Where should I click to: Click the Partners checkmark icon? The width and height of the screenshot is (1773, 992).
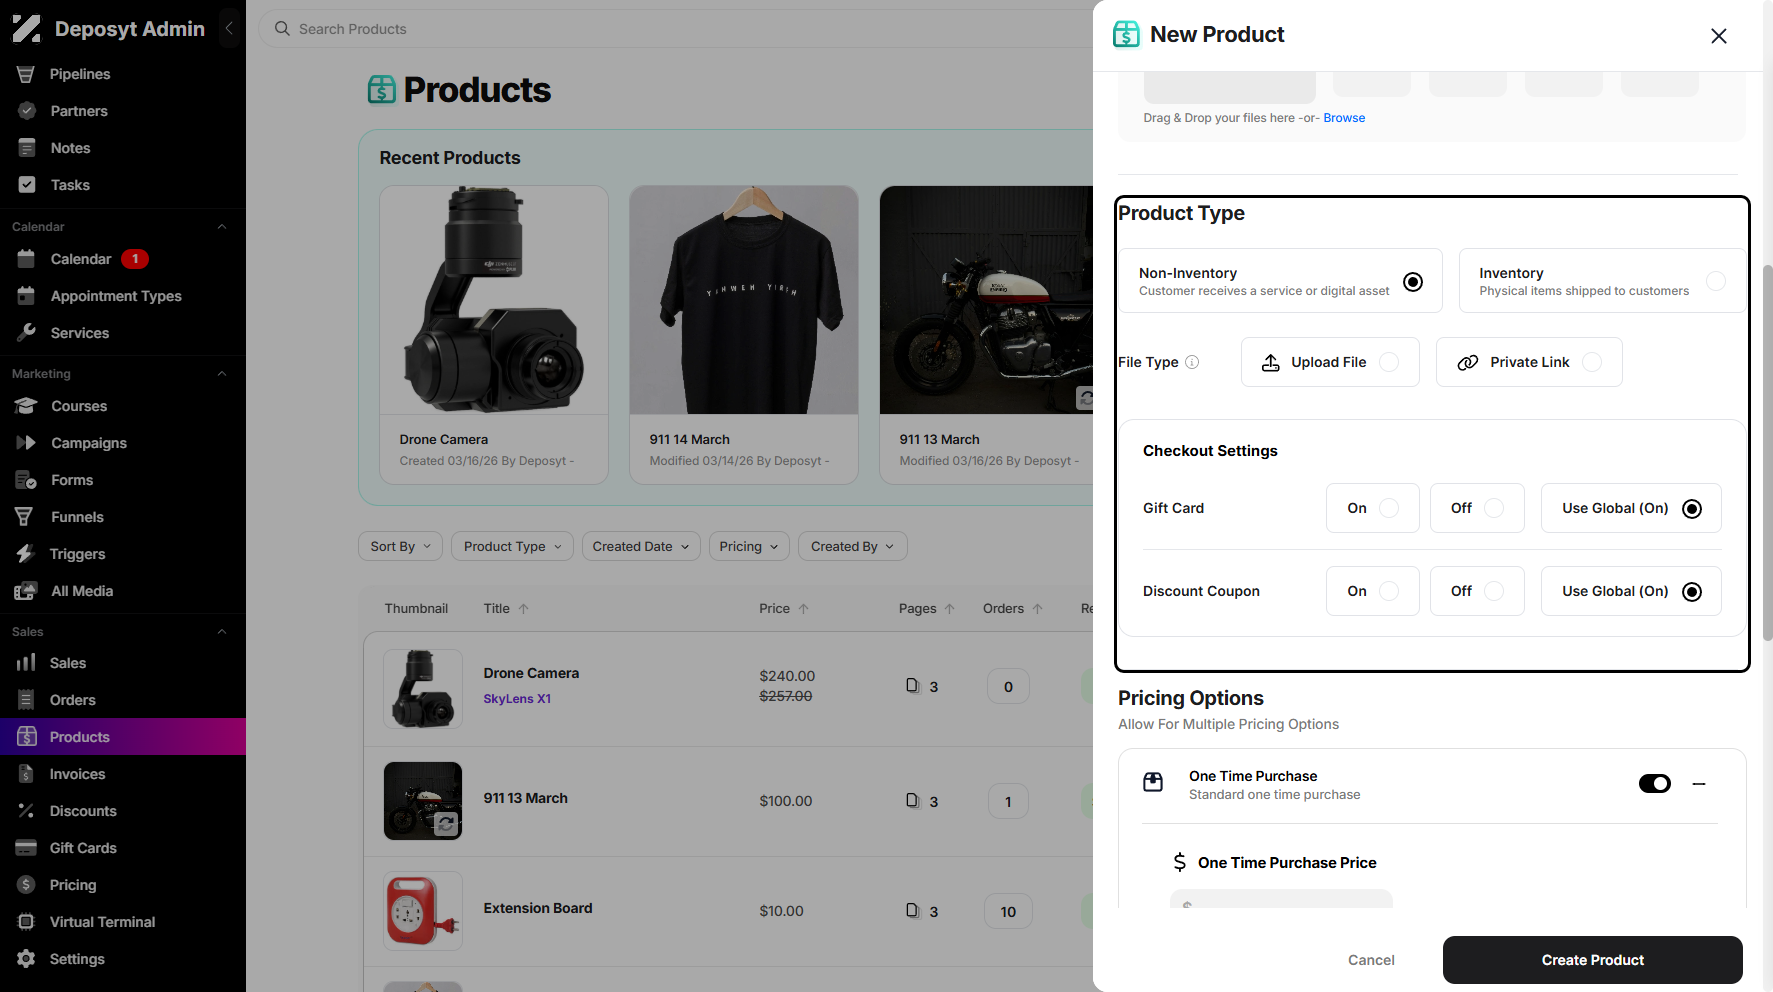(27, 111)
